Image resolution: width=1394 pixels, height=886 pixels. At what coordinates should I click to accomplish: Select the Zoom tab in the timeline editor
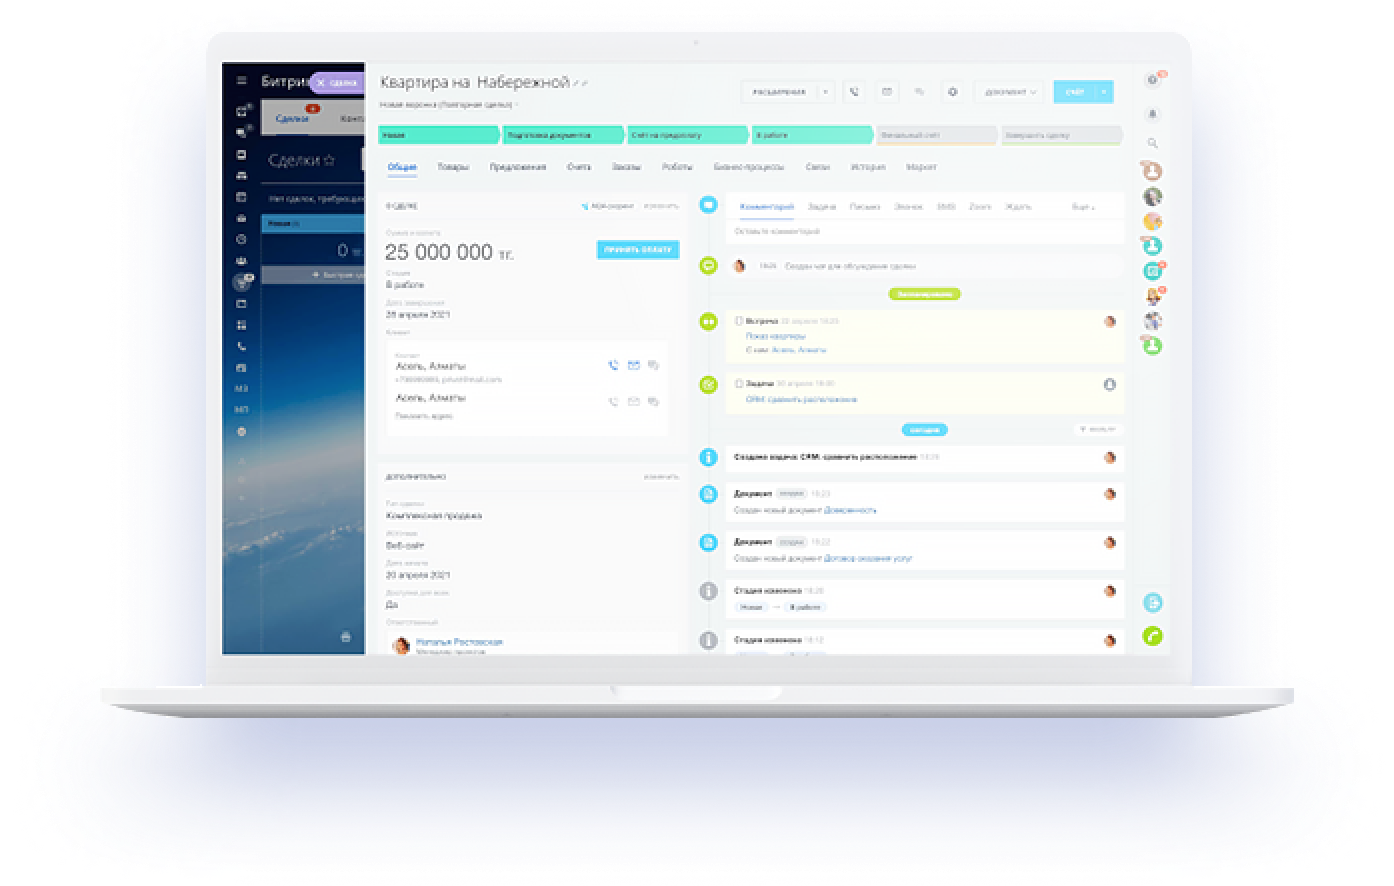pos(980,207)
